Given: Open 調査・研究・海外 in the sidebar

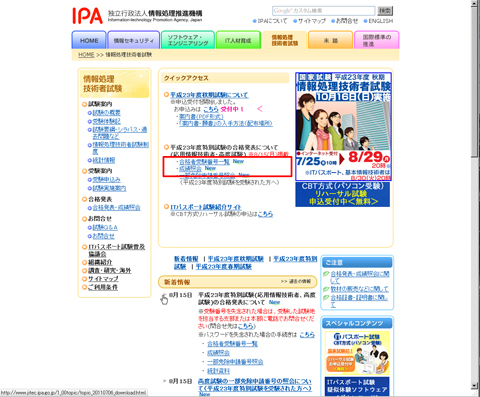Looking at the screenshot, I should [110, 271].
